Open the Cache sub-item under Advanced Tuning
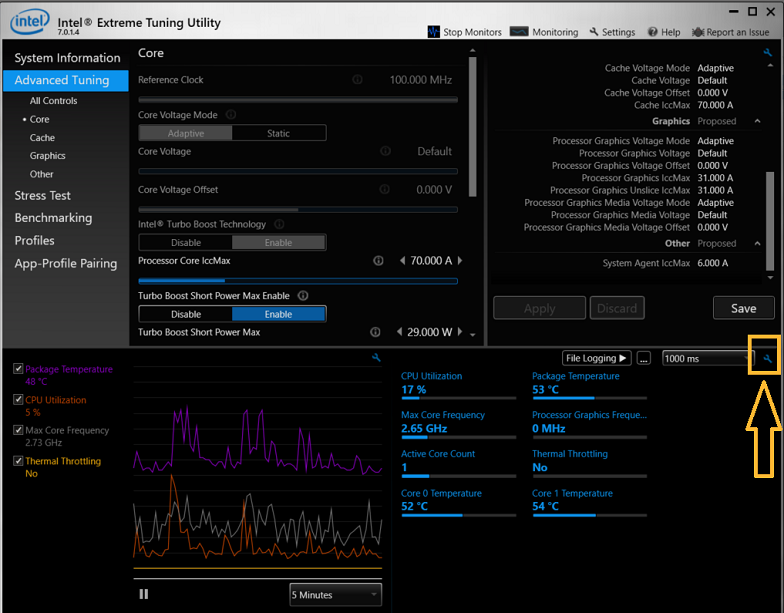 pyautogui.click(x=42, y=138)
